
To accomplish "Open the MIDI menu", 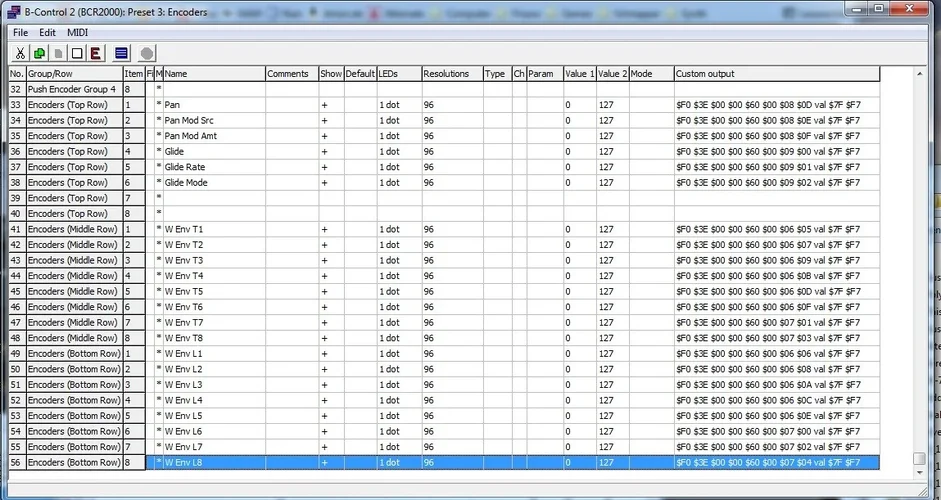I will (77, 32).
